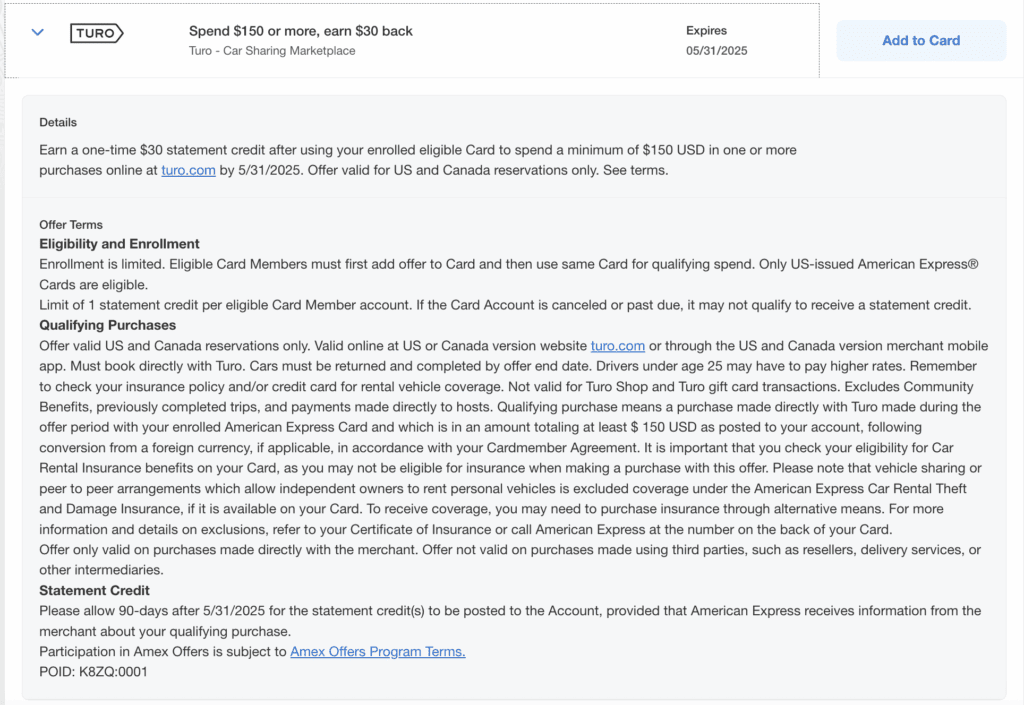Viewport: 1024px width, 705px height.
Task: Click the Qualifying Purchases heading
Action: pos(107,325)
